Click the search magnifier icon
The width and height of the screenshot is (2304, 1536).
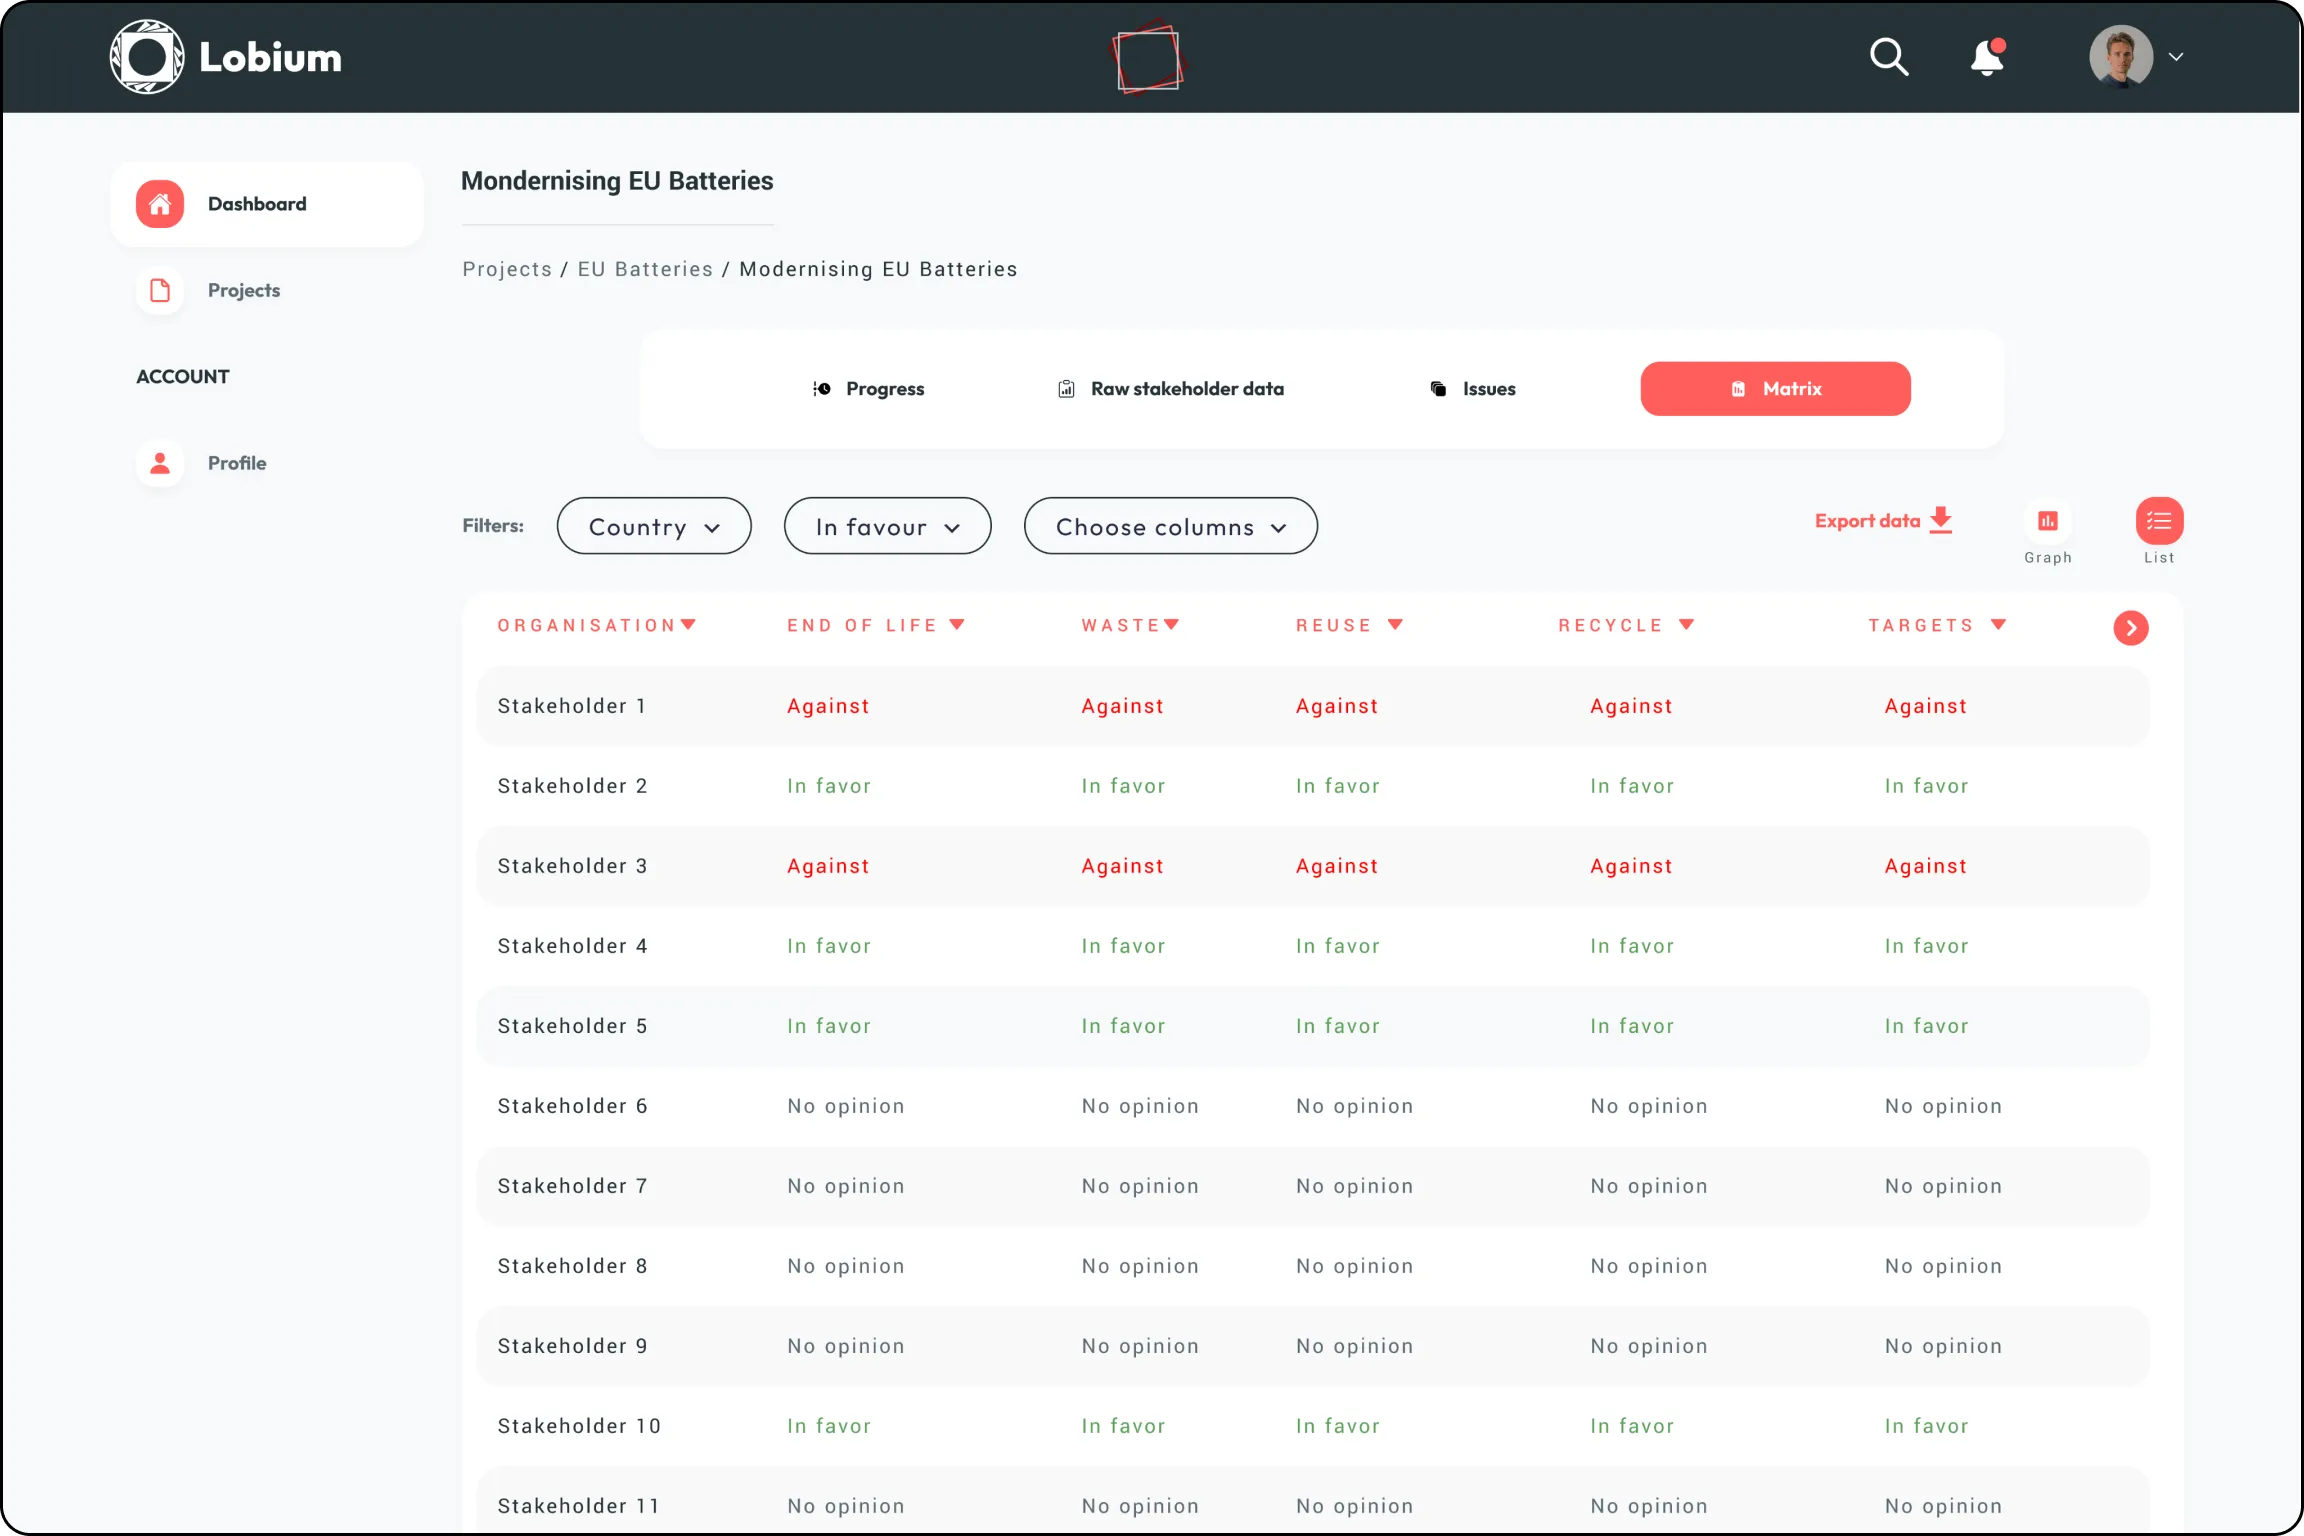pos(1888,57)
